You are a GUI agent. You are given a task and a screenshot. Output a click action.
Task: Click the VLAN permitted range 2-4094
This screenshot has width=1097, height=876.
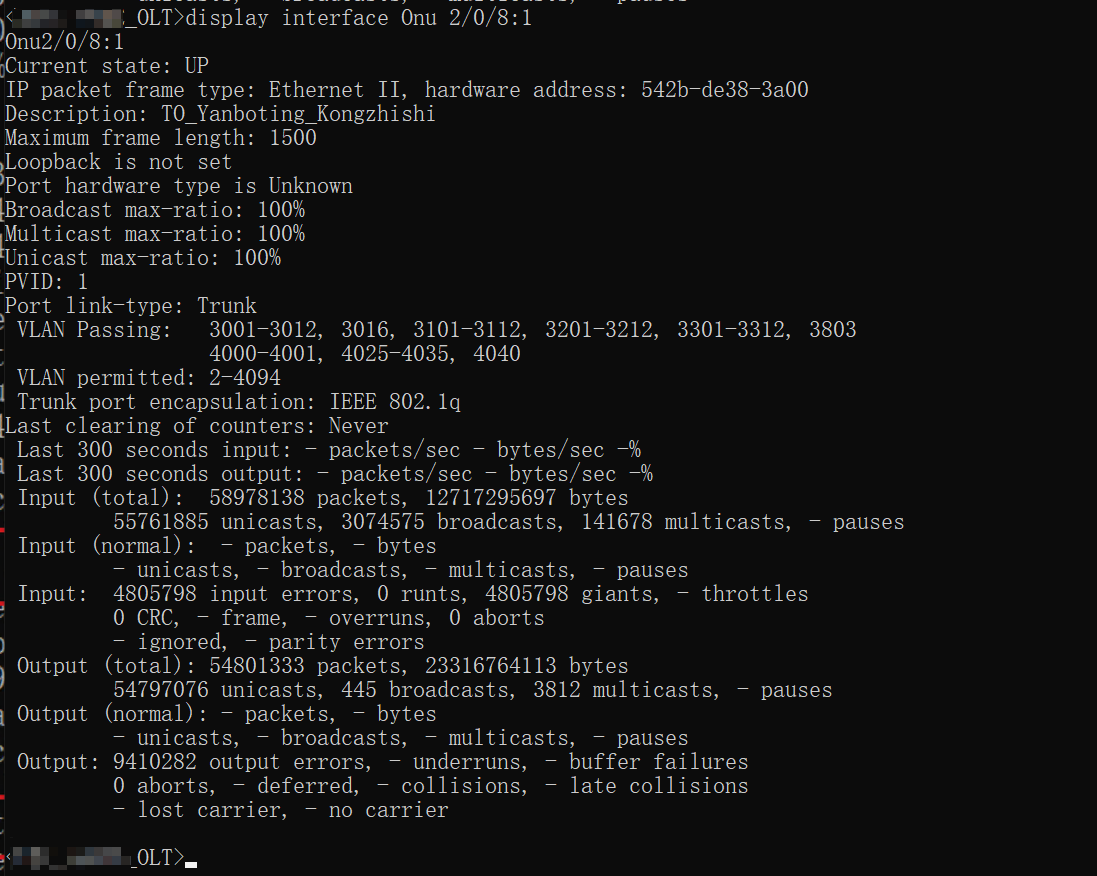tap(245, 378)
